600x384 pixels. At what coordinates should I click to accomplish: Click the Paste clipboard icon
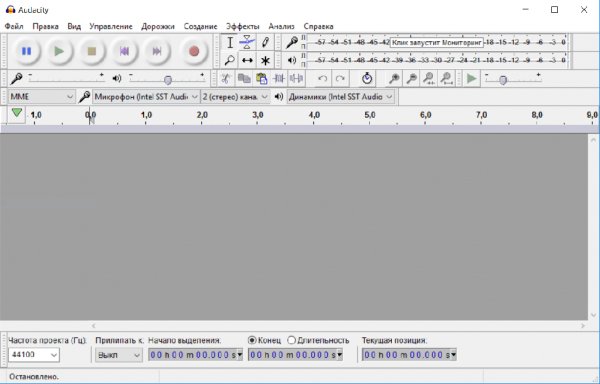(262, 79)
